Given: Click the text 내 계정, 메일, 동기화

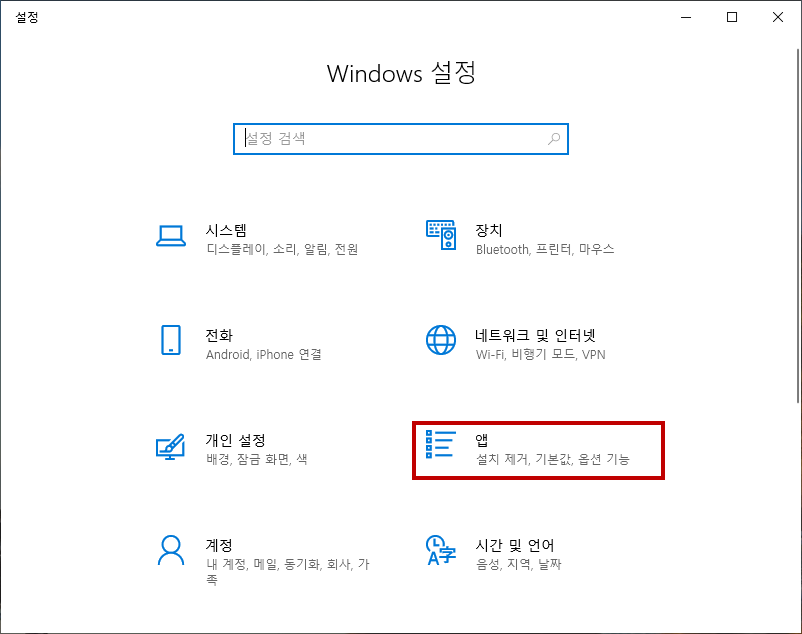Looking at the screenshot, I should click(264, 564).
